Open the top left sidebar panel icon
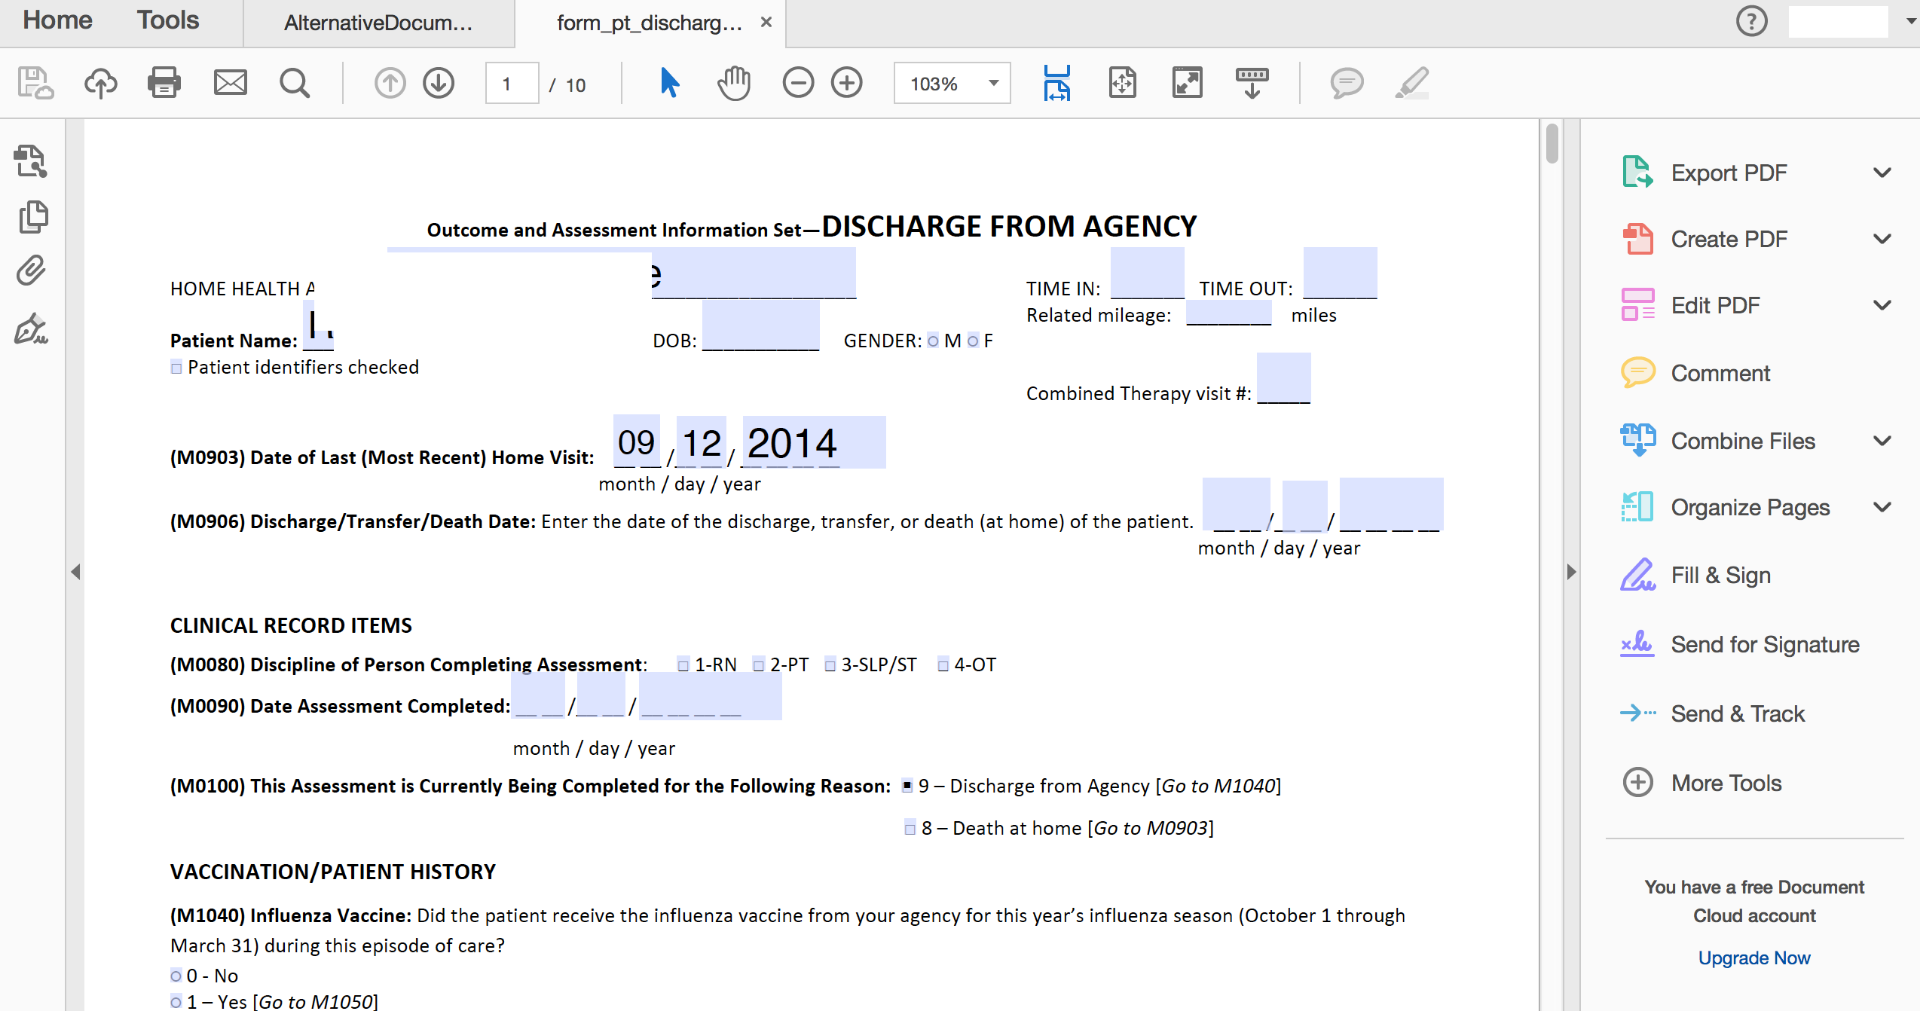The width and height of the screenshot is (1920, 1011). click(31, 161)
